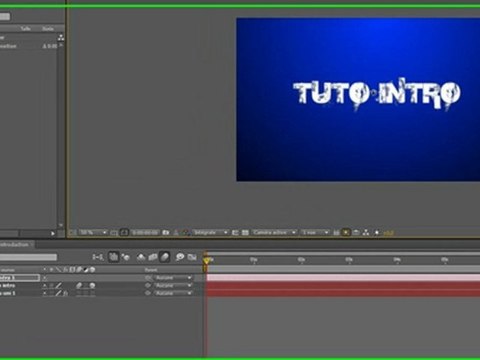Viewport: 480px width, 360px height.
Task: Open the composition mini-flowchart in timeline toolbar
Action: 98,257
